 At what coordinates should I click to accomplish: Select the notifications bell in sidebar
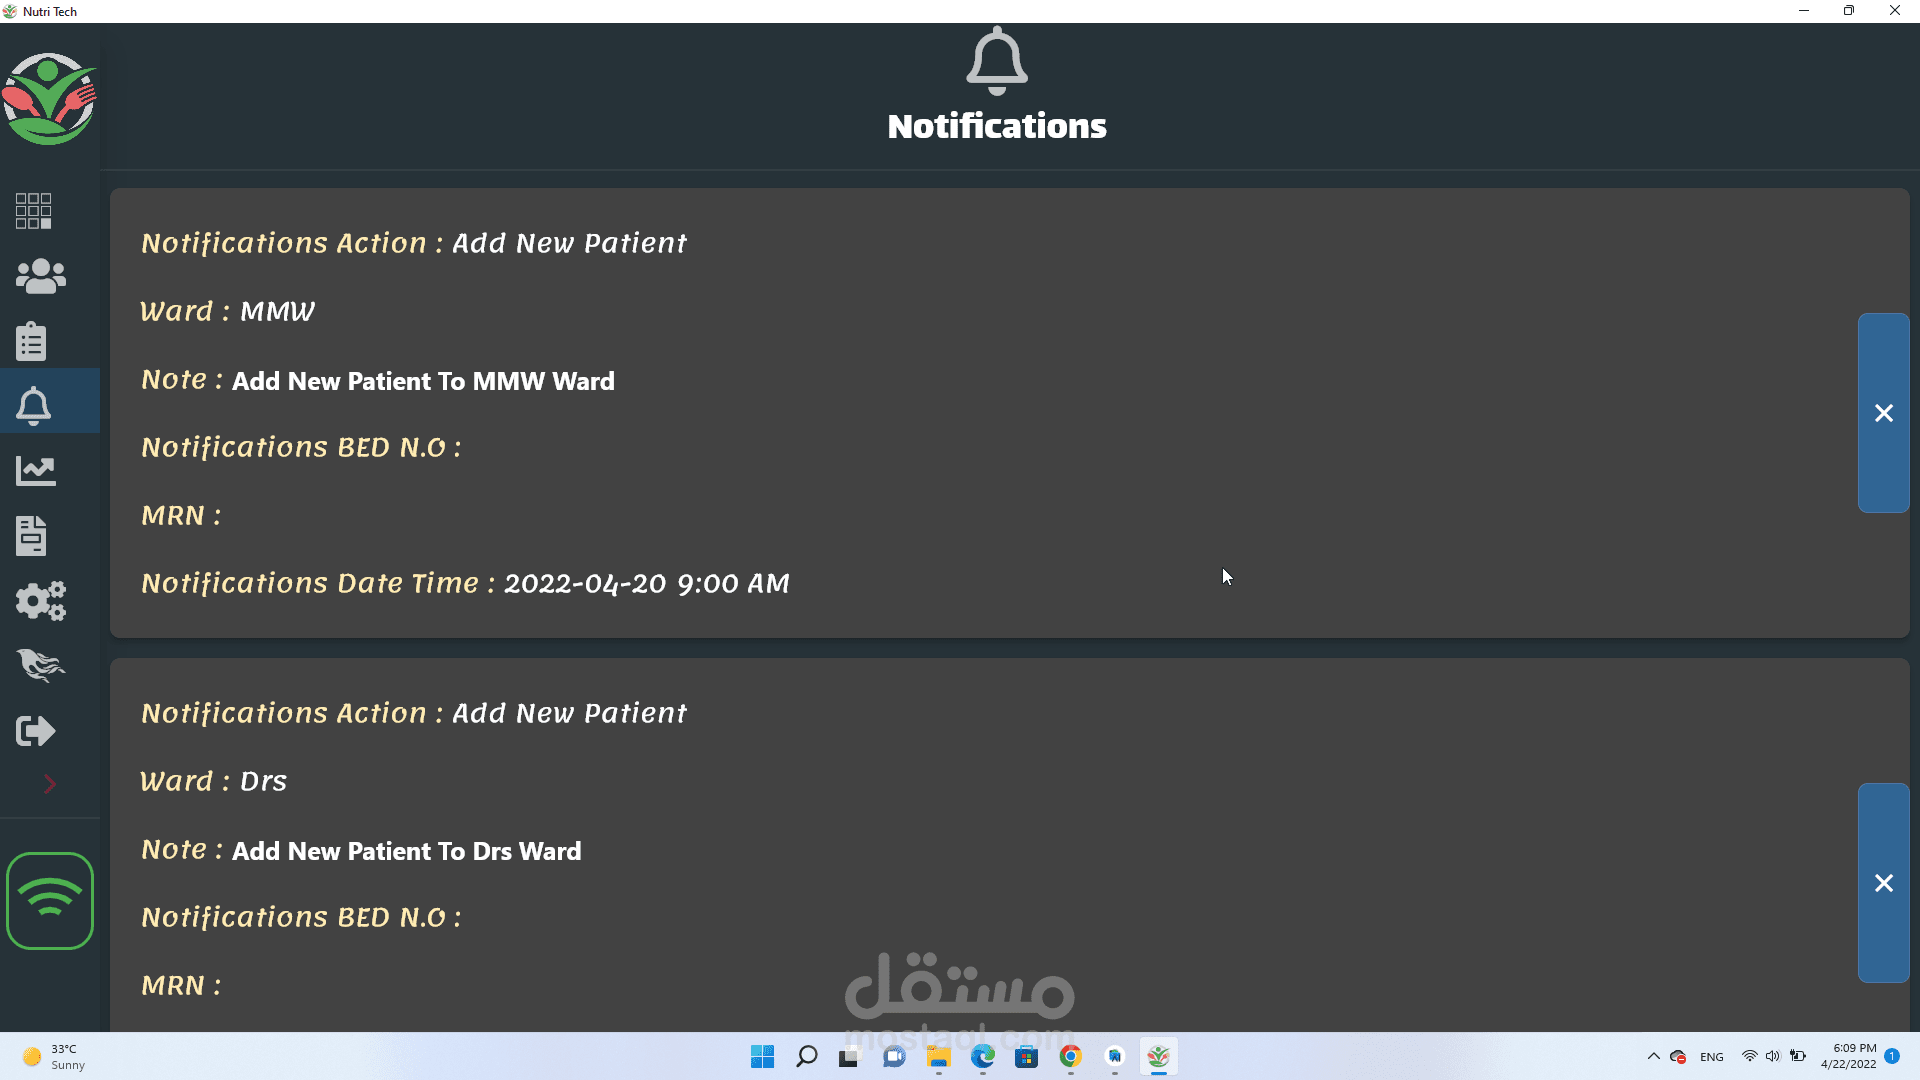point(34,406)
